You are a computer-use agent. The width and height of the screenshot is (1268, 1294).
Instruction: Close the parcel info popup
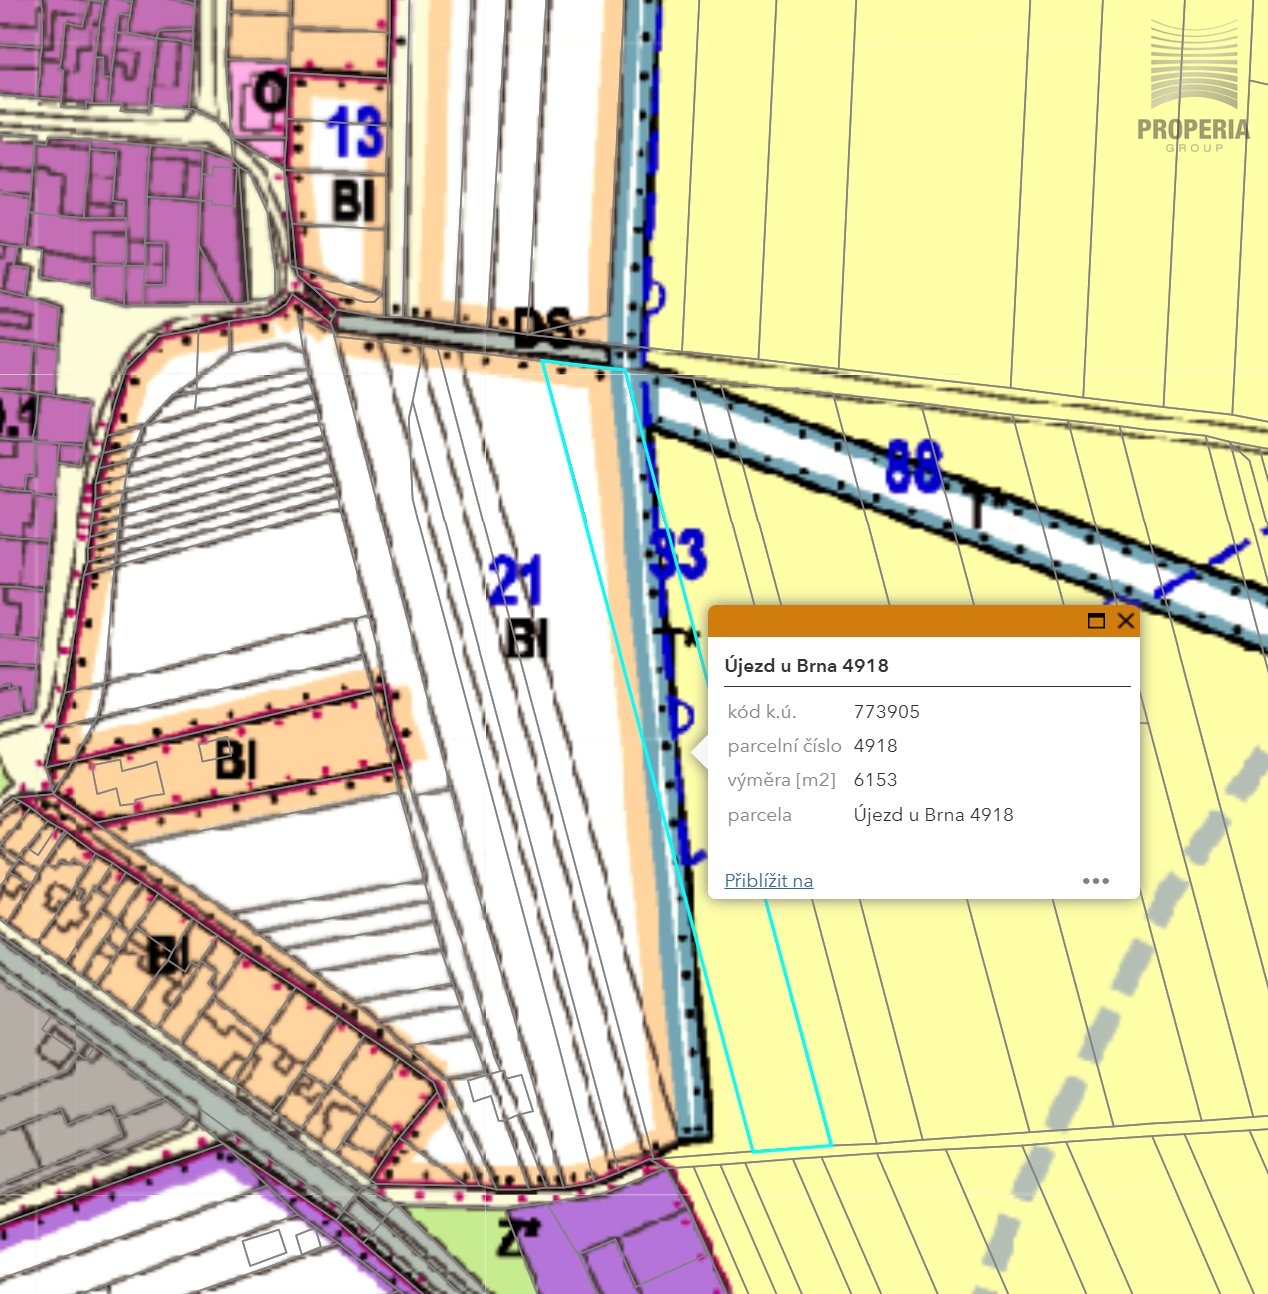pyautogui.click(x=1125, y=621)
